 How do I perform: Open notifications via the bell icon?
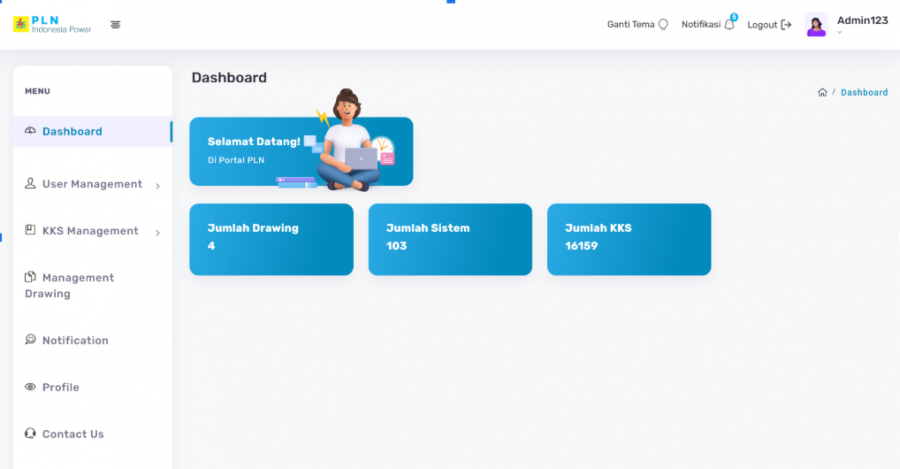point(729,25)
